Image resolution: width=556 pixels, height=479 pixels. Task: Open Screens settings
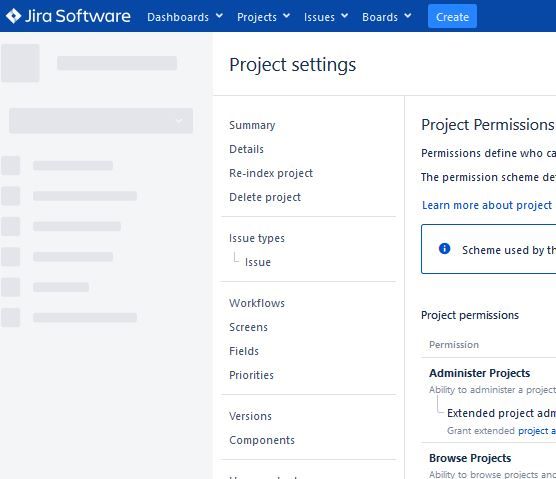click(x=248, y=327)
